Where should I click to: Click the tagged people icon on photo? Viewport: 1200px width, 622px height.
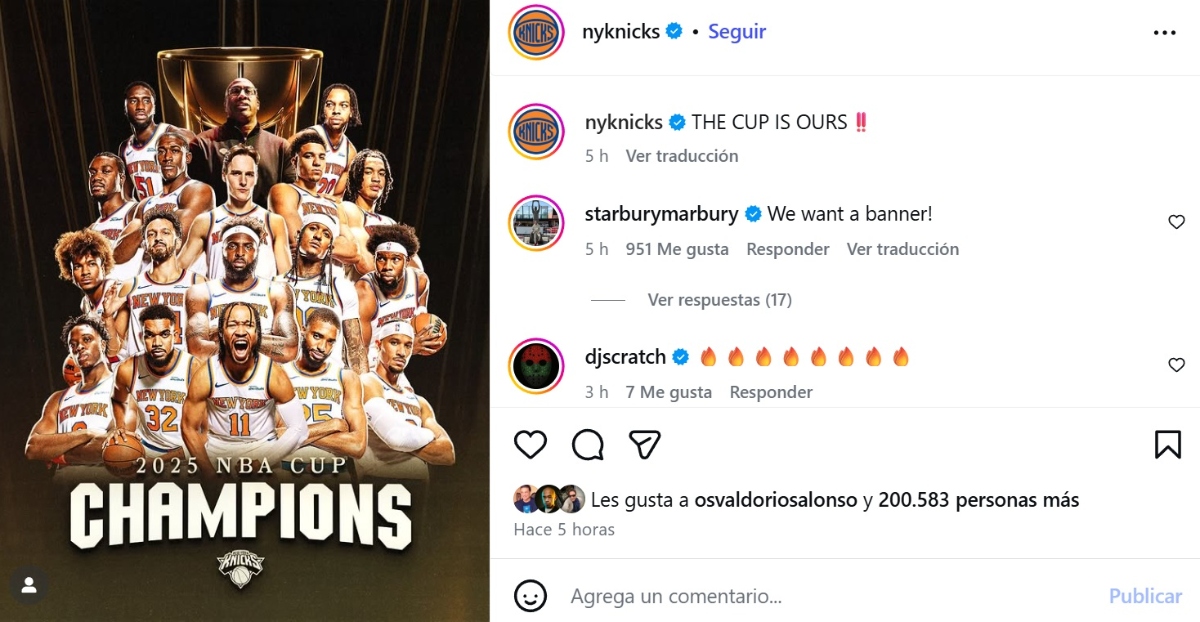[29, 585]
